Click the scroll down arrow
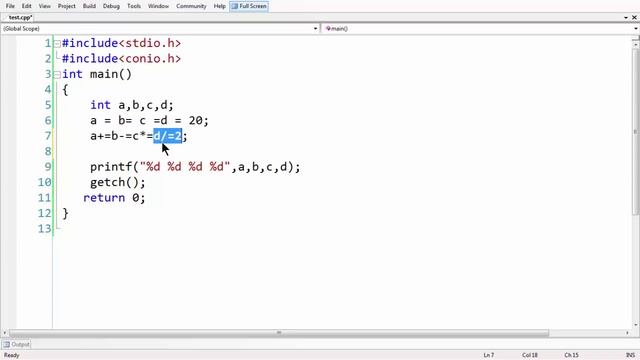 point(636,325)
